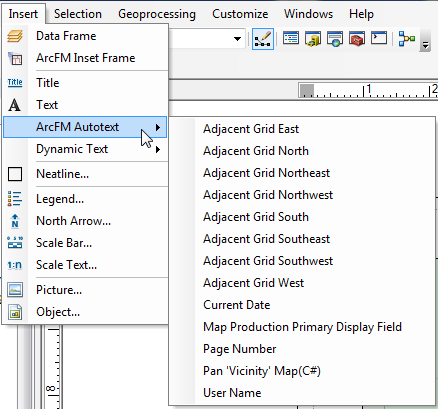Viewport: 438px width, 409px height.
Task: Choose Data Frame from Insert menu
Action: (85, 36)
